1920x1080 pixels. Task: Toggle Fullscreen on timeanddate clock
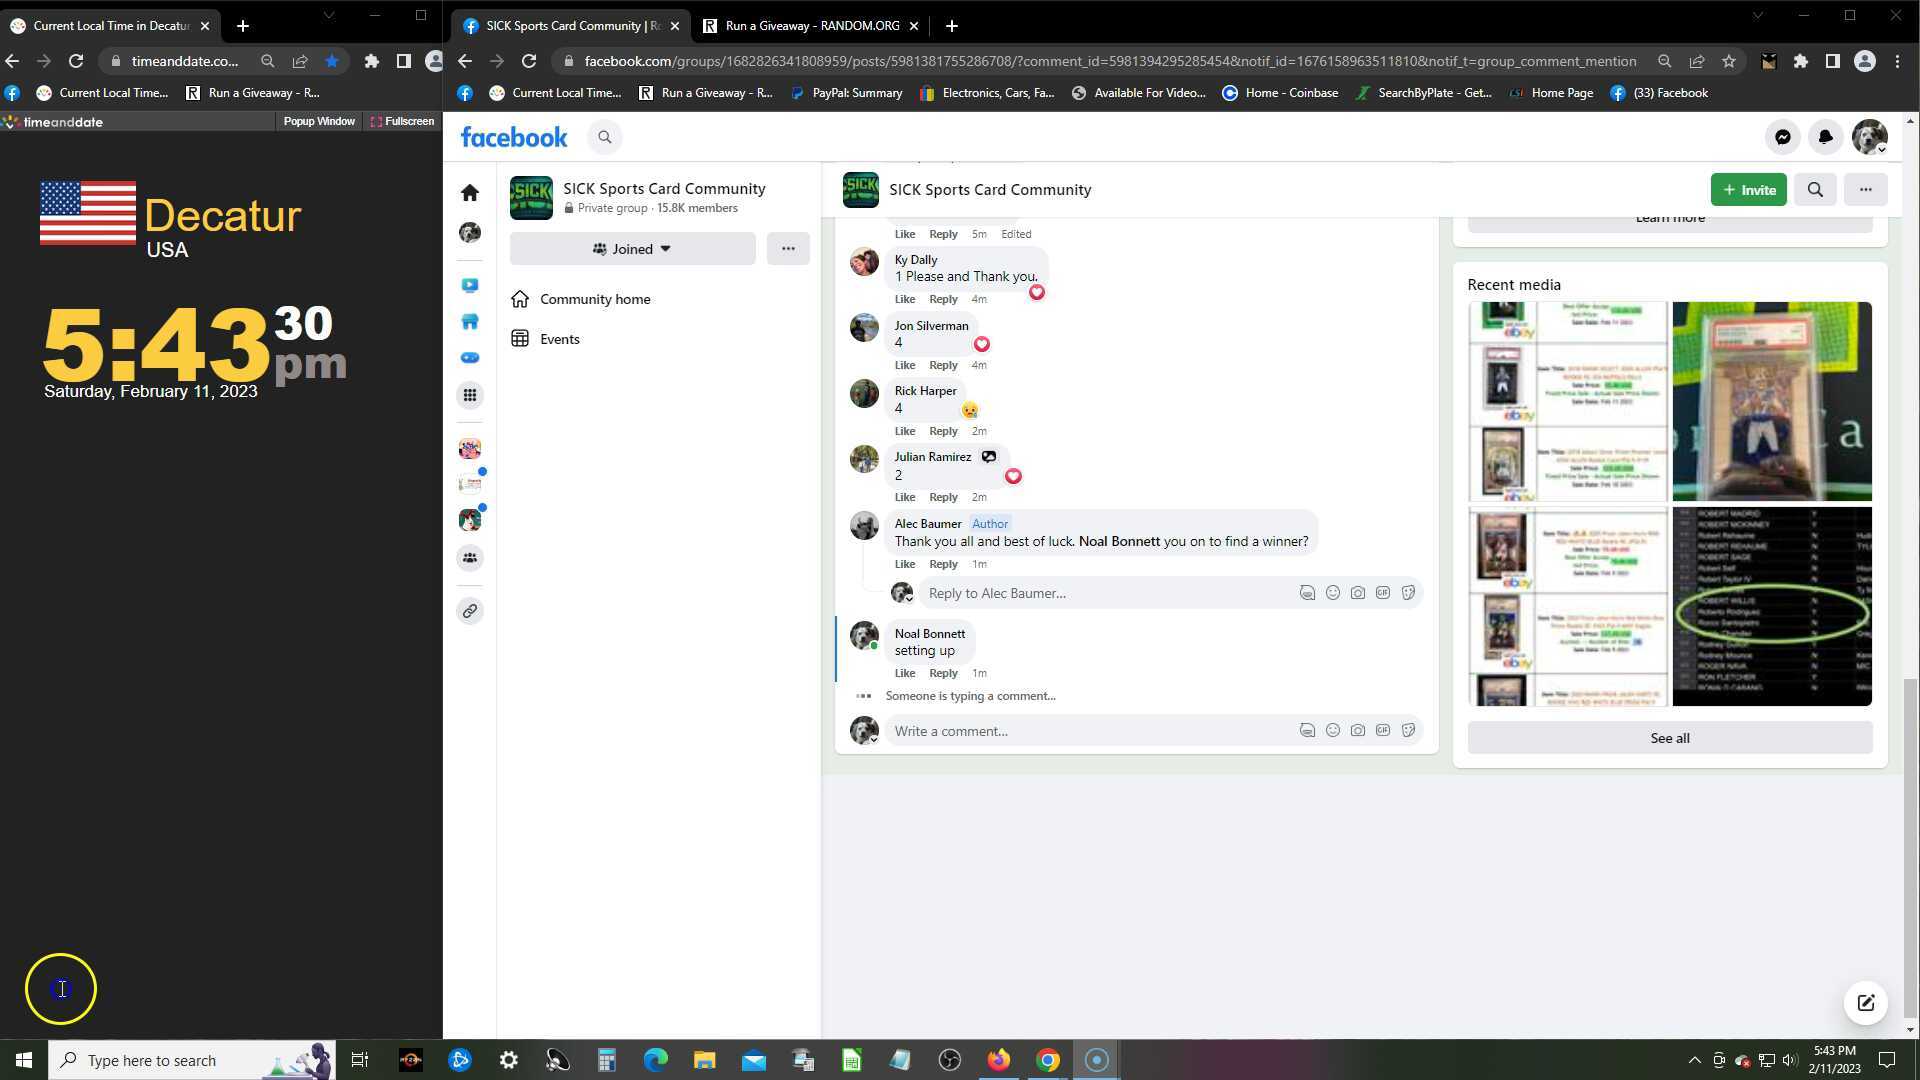pos(403,121)
